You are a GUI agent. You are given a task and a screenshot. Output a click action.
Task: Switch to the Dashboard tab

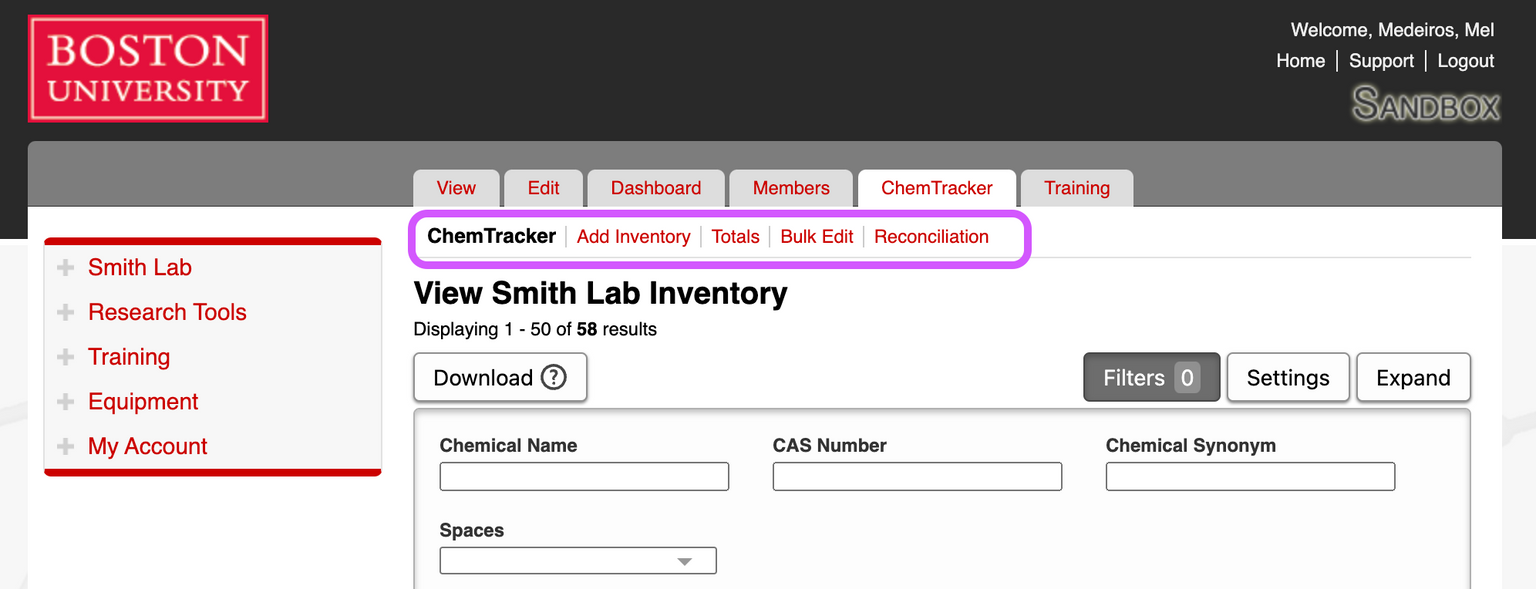656,188
